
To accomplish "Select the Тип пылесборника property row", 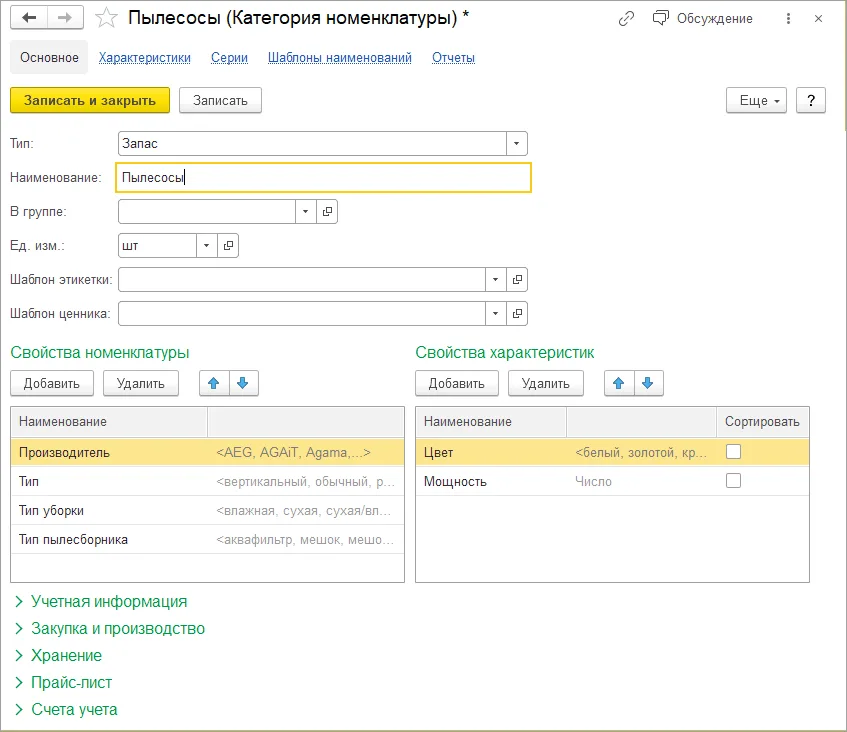I will click(207, 539).
